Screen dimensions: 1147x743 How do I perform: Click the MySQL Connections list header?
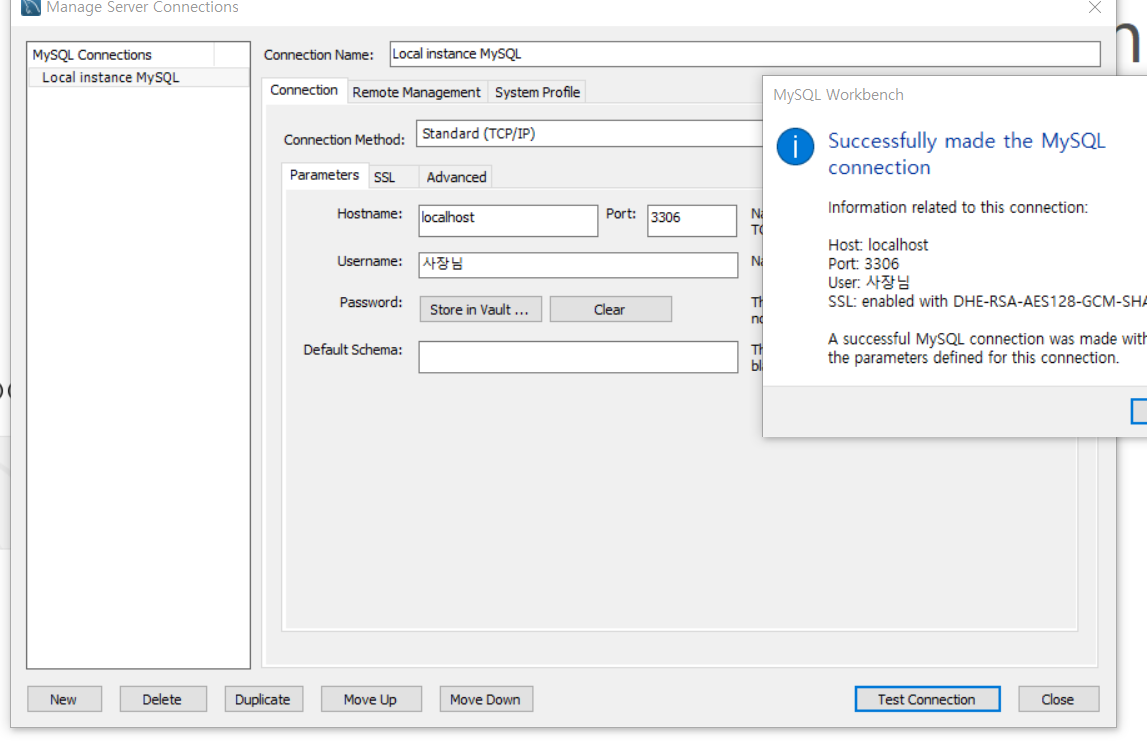click(x=121, y=55)
